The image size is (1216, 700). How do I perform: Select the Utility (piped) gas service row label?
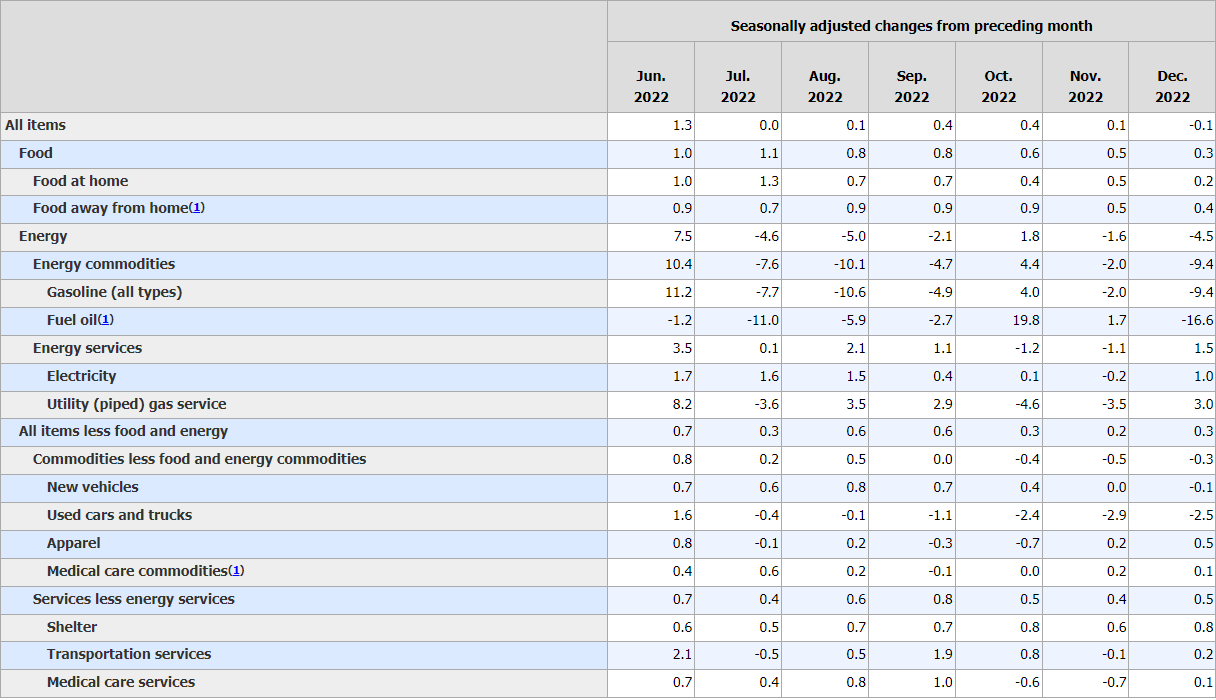(x=136, y=404)
